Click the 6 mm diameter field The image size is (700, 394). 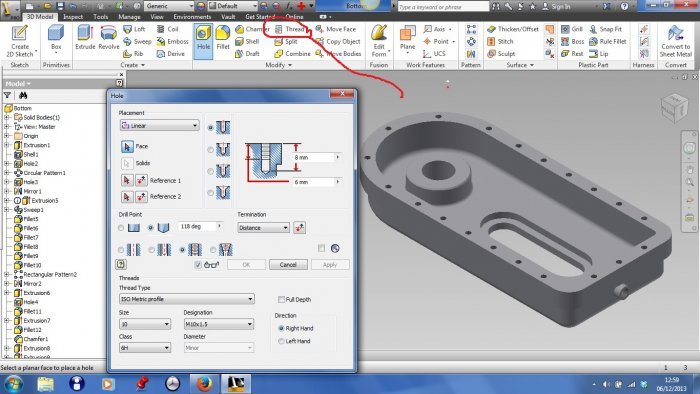pos(314,182)
